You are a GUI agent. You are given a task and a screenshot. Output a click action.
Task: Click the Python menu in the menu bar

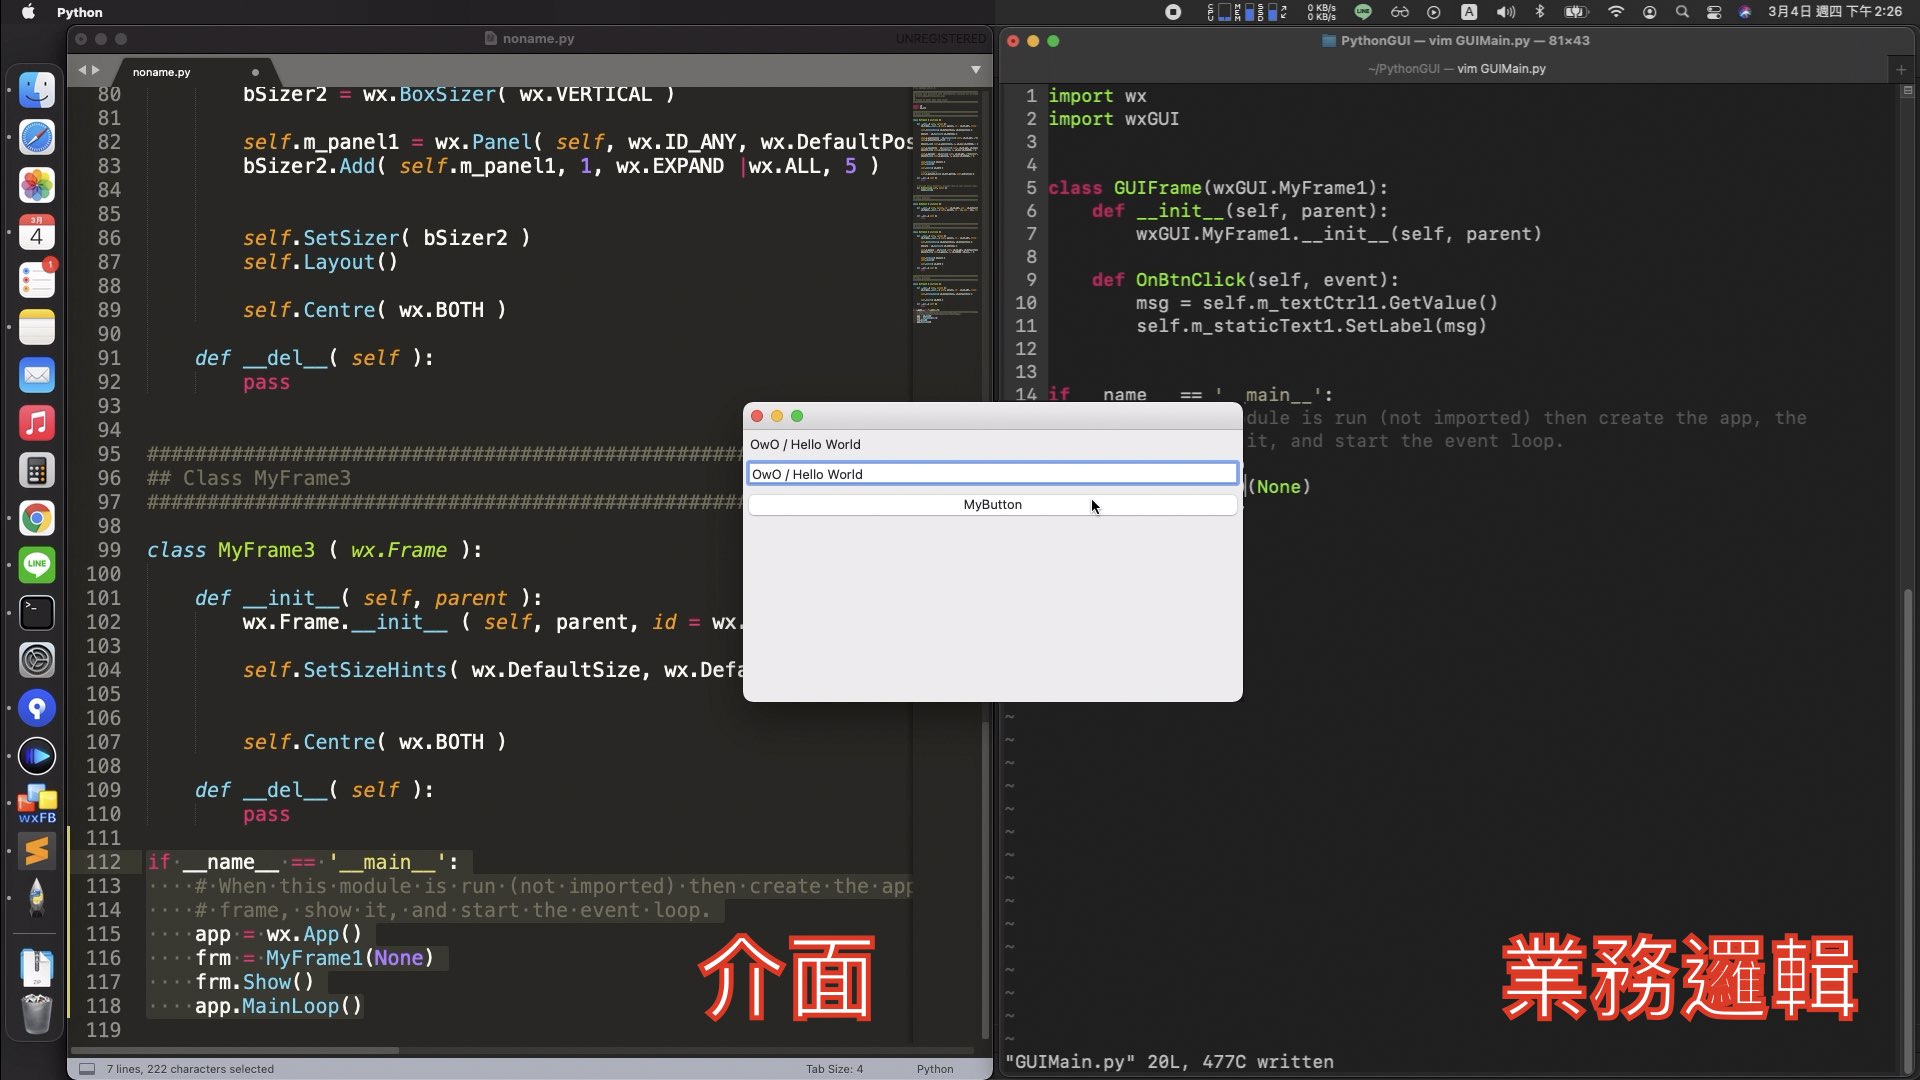(x=79, y=12)
